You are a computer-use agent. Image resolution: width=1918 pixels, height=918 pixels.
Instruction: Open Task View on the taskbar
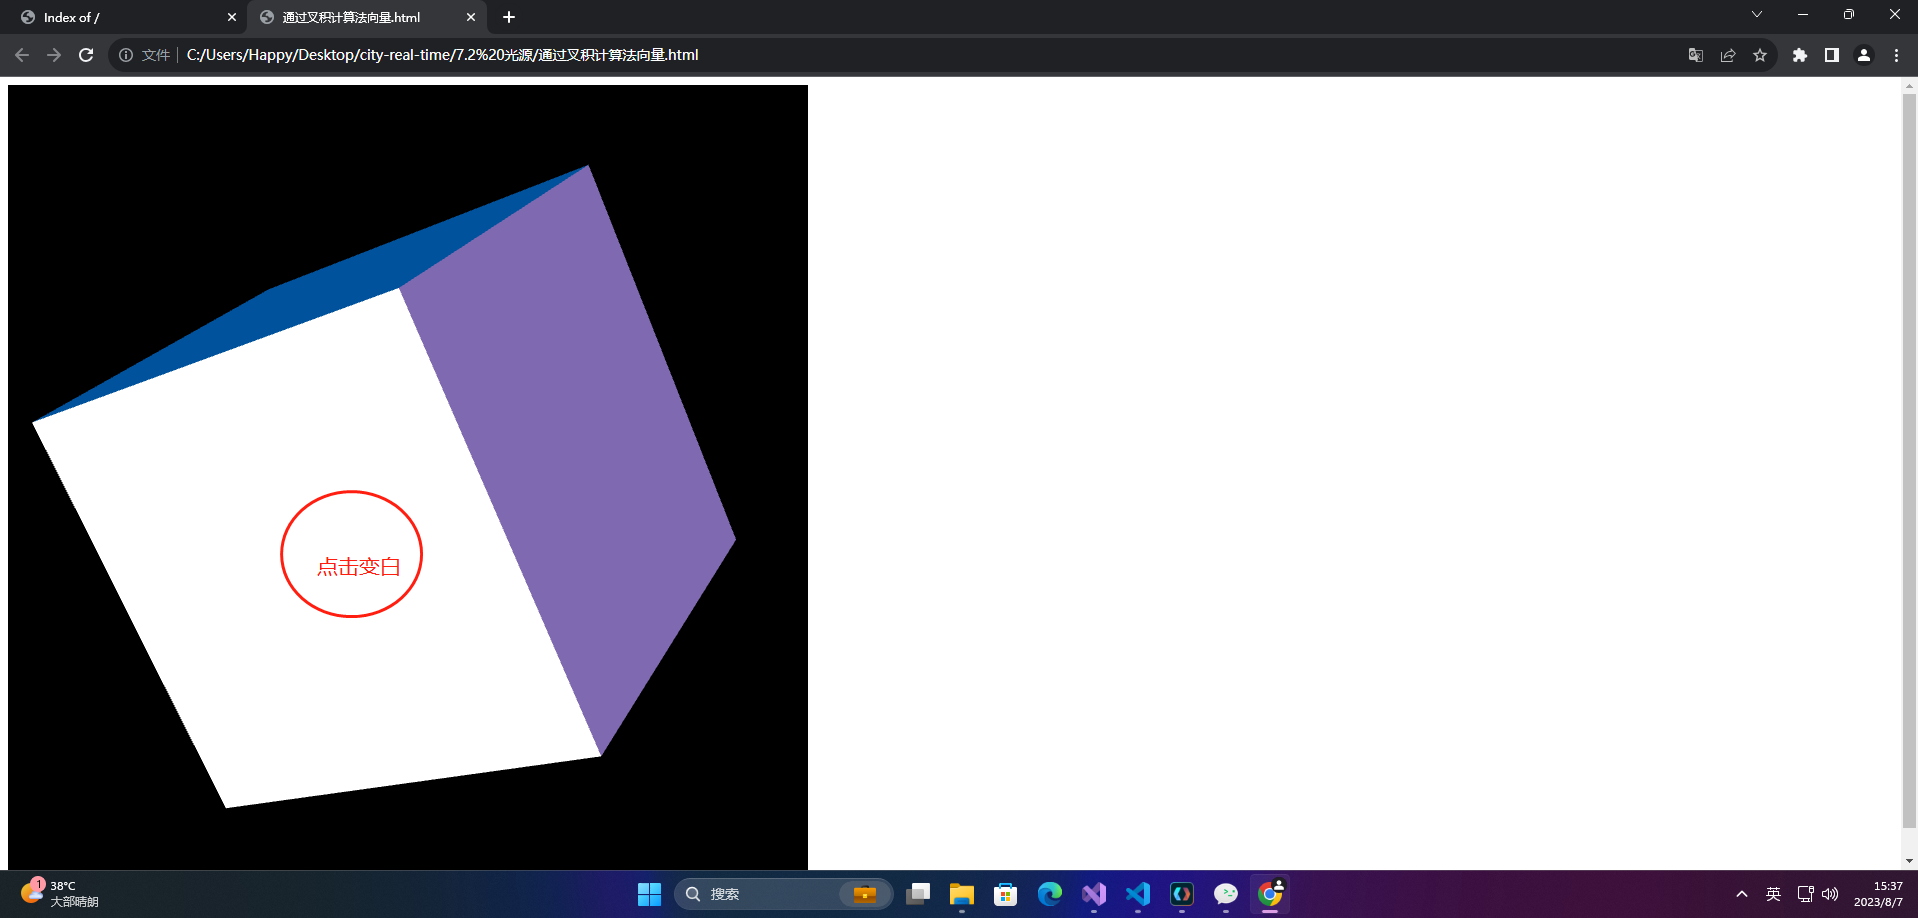tap(918, 894)
